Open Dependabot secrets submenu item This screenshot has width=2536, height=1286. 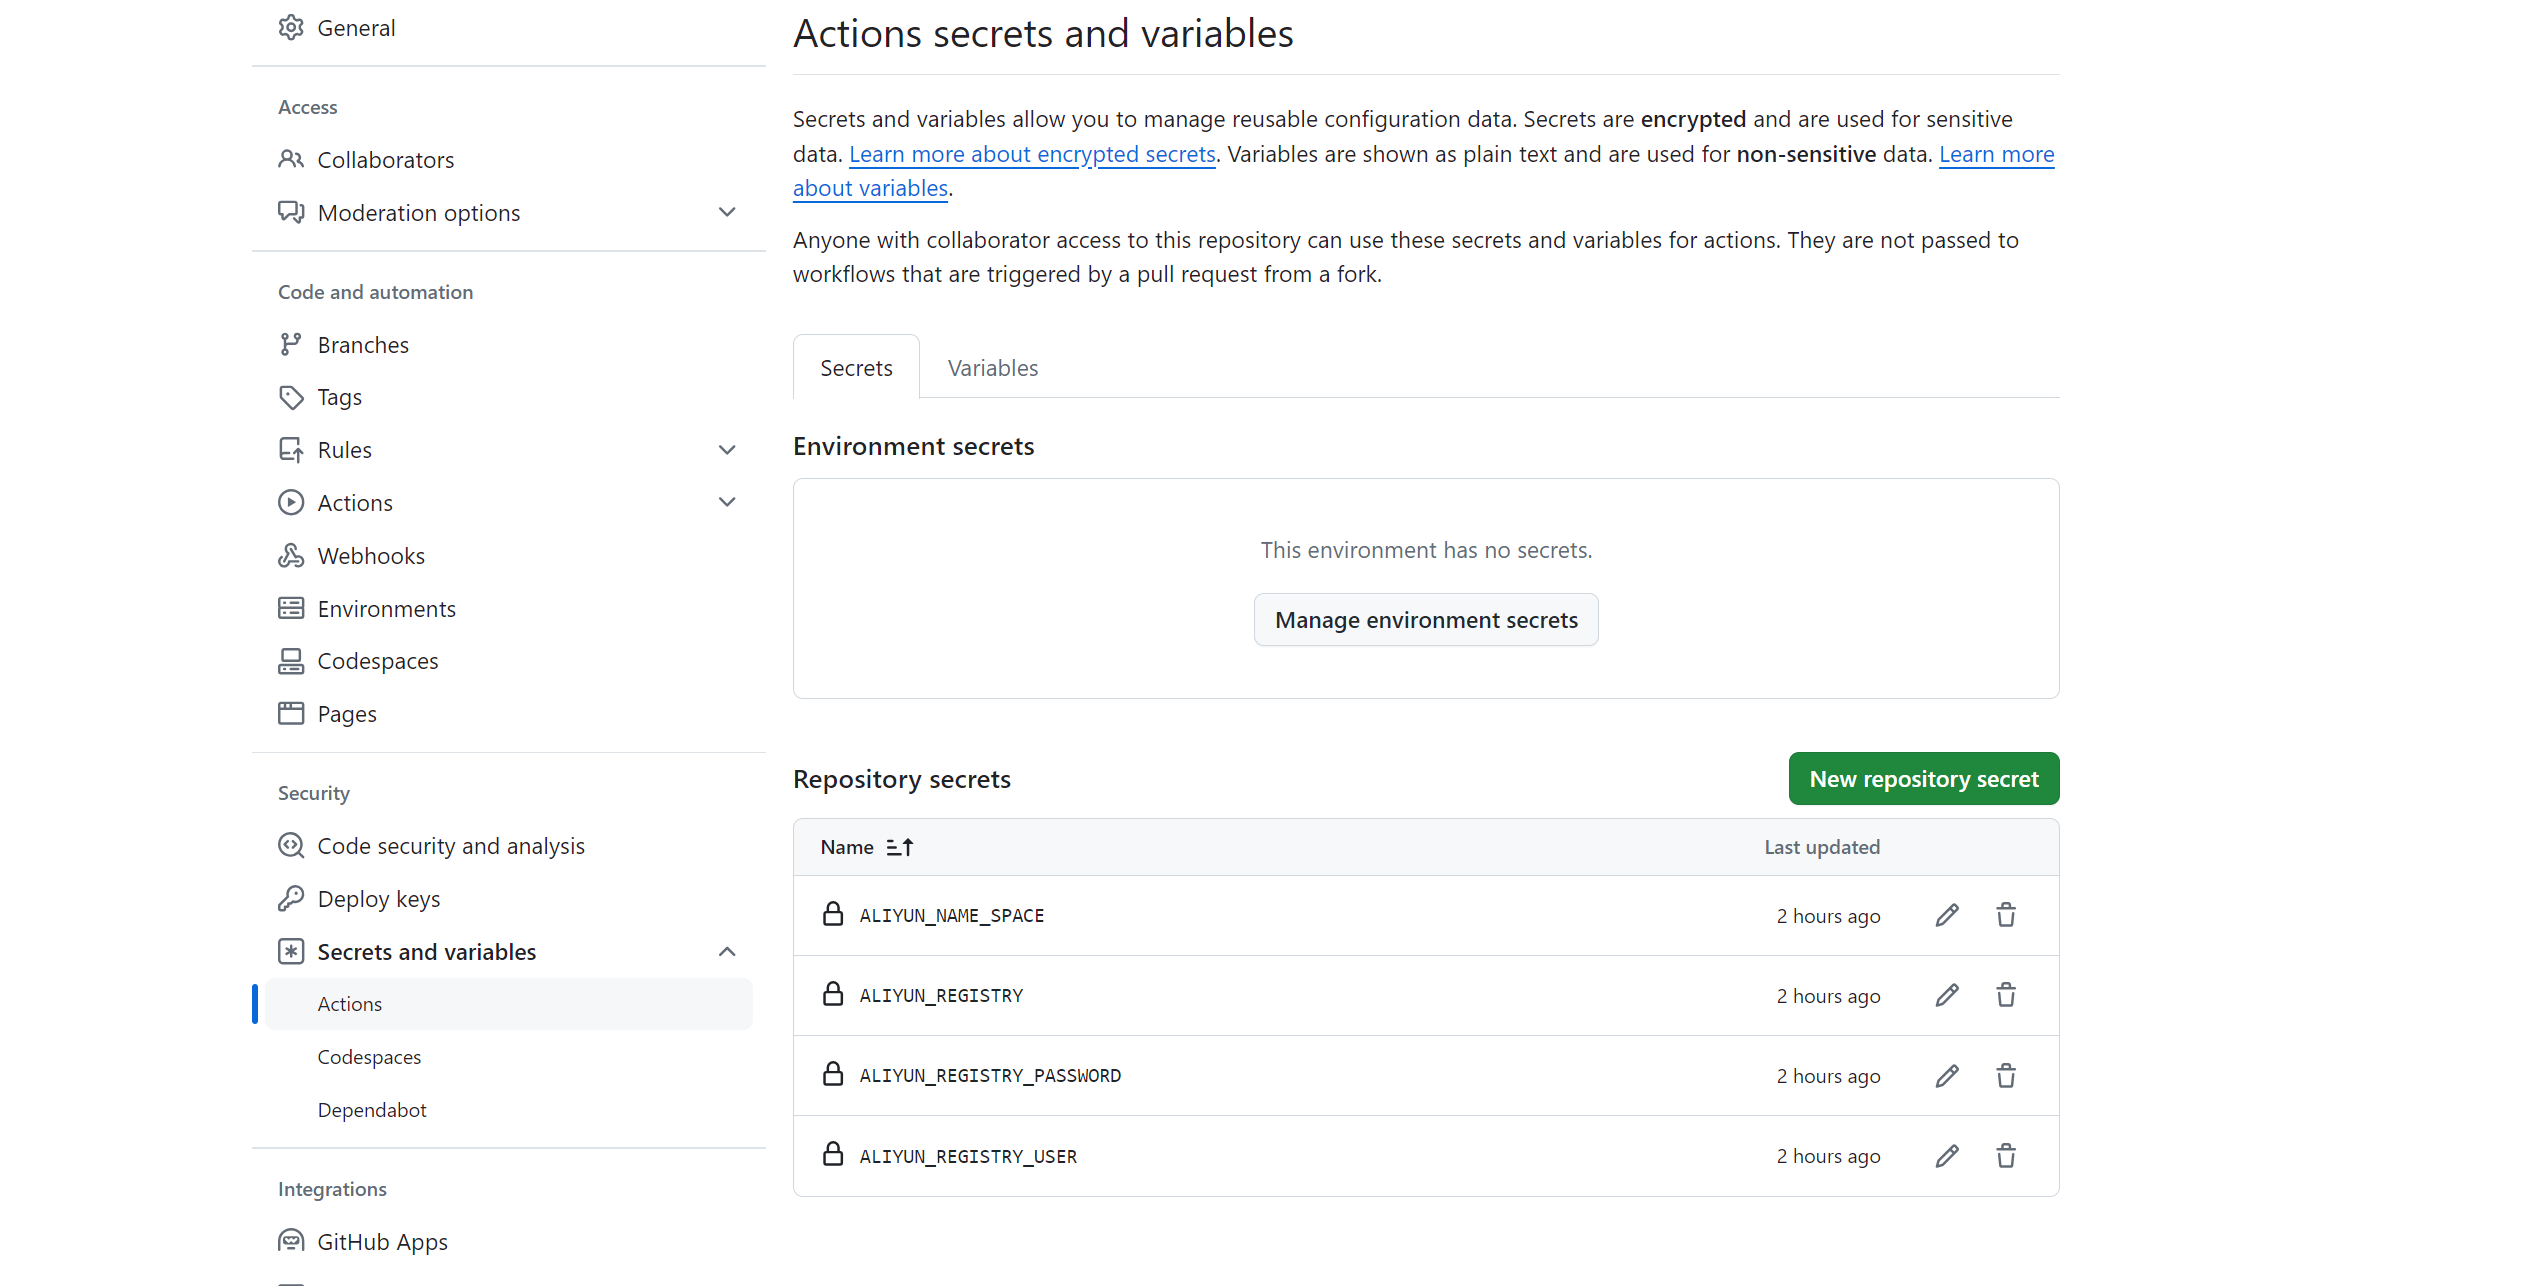pyautogui.click(x=371, y=1110)
